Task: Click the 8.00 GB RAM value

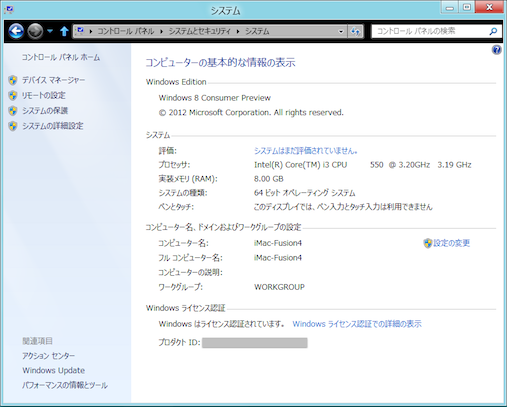Action: [x=269, y=179]
